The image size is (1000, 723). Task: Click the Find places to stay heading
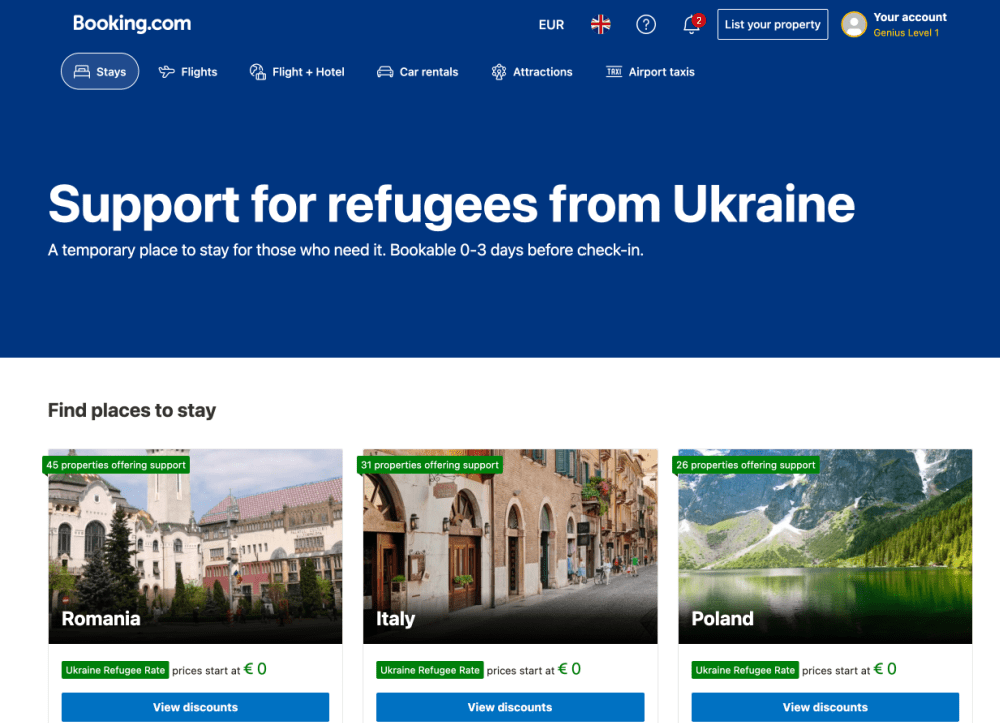pos(132,410)
